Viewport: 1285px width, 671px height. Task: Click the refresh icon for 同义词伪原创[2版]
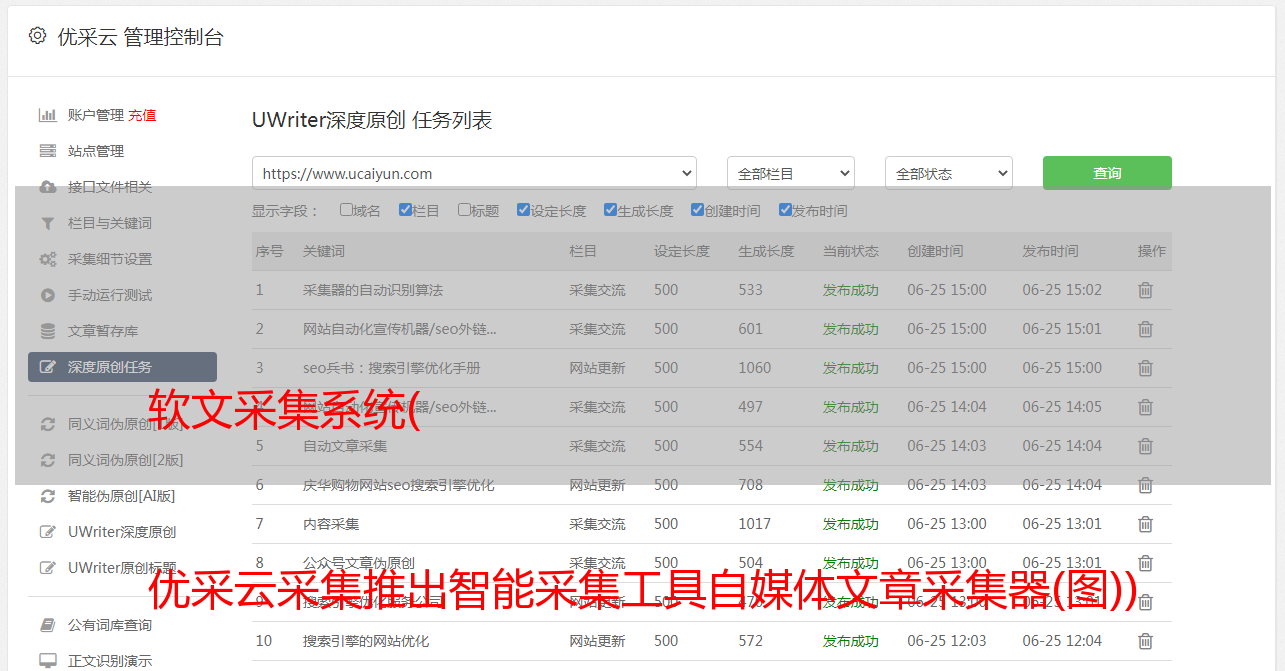pyautogui.click(x=47, y=460)
